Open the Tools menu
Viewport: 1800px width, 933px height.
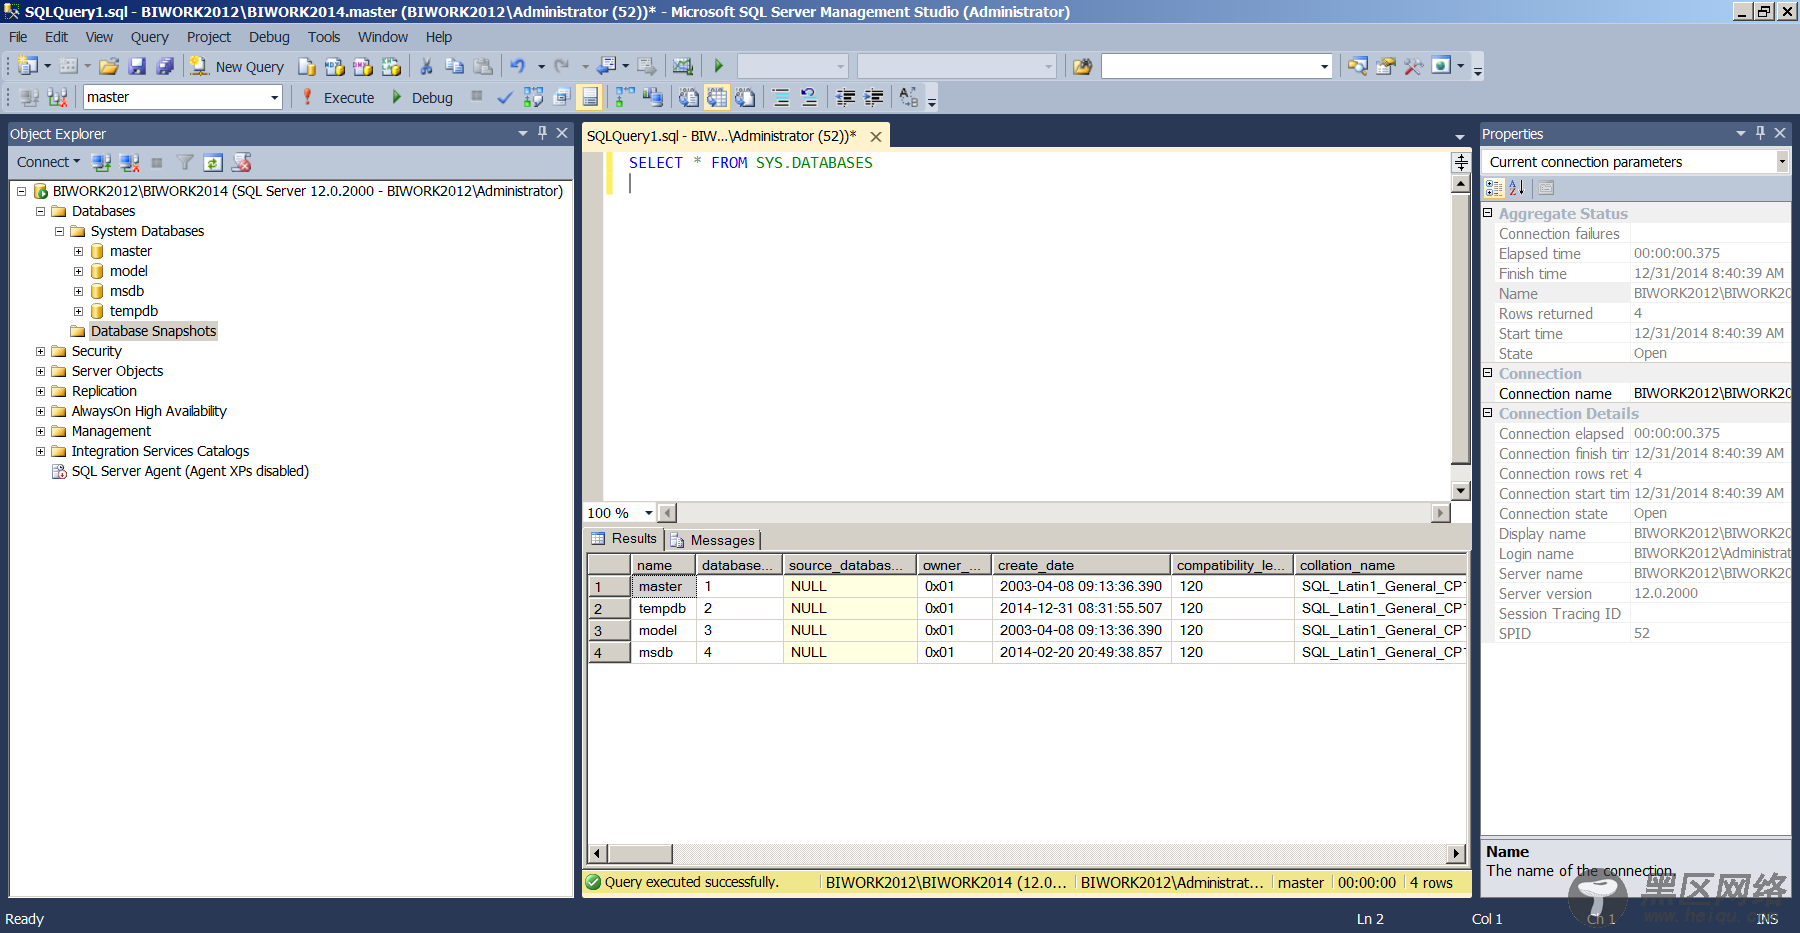click(x=324, y=37)
